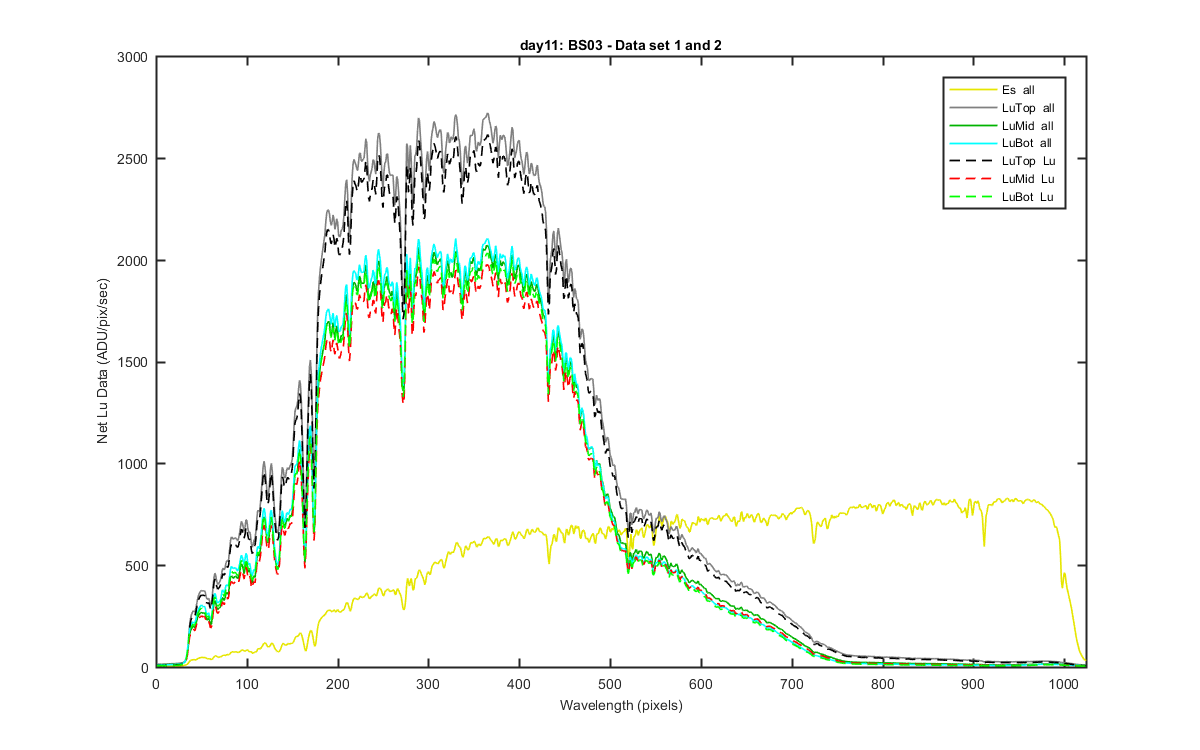Click the y-axis tick label 2500
The height and width of the screenshot is (750, 1200).
tap(133, 159)
